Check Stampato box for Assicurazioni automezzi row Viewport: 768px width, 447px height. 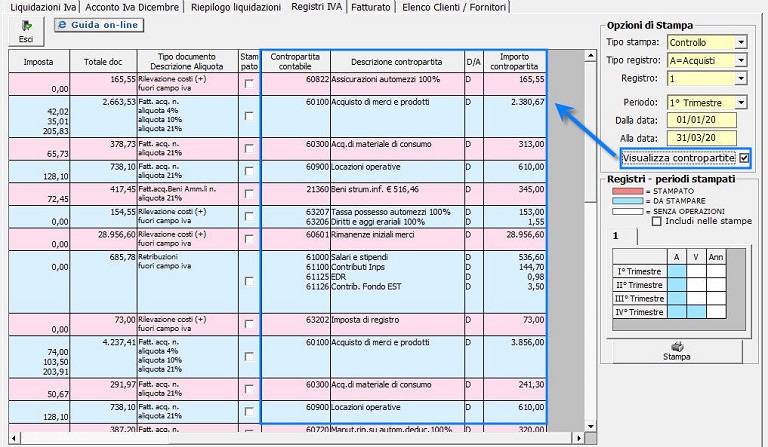(249, 84)
